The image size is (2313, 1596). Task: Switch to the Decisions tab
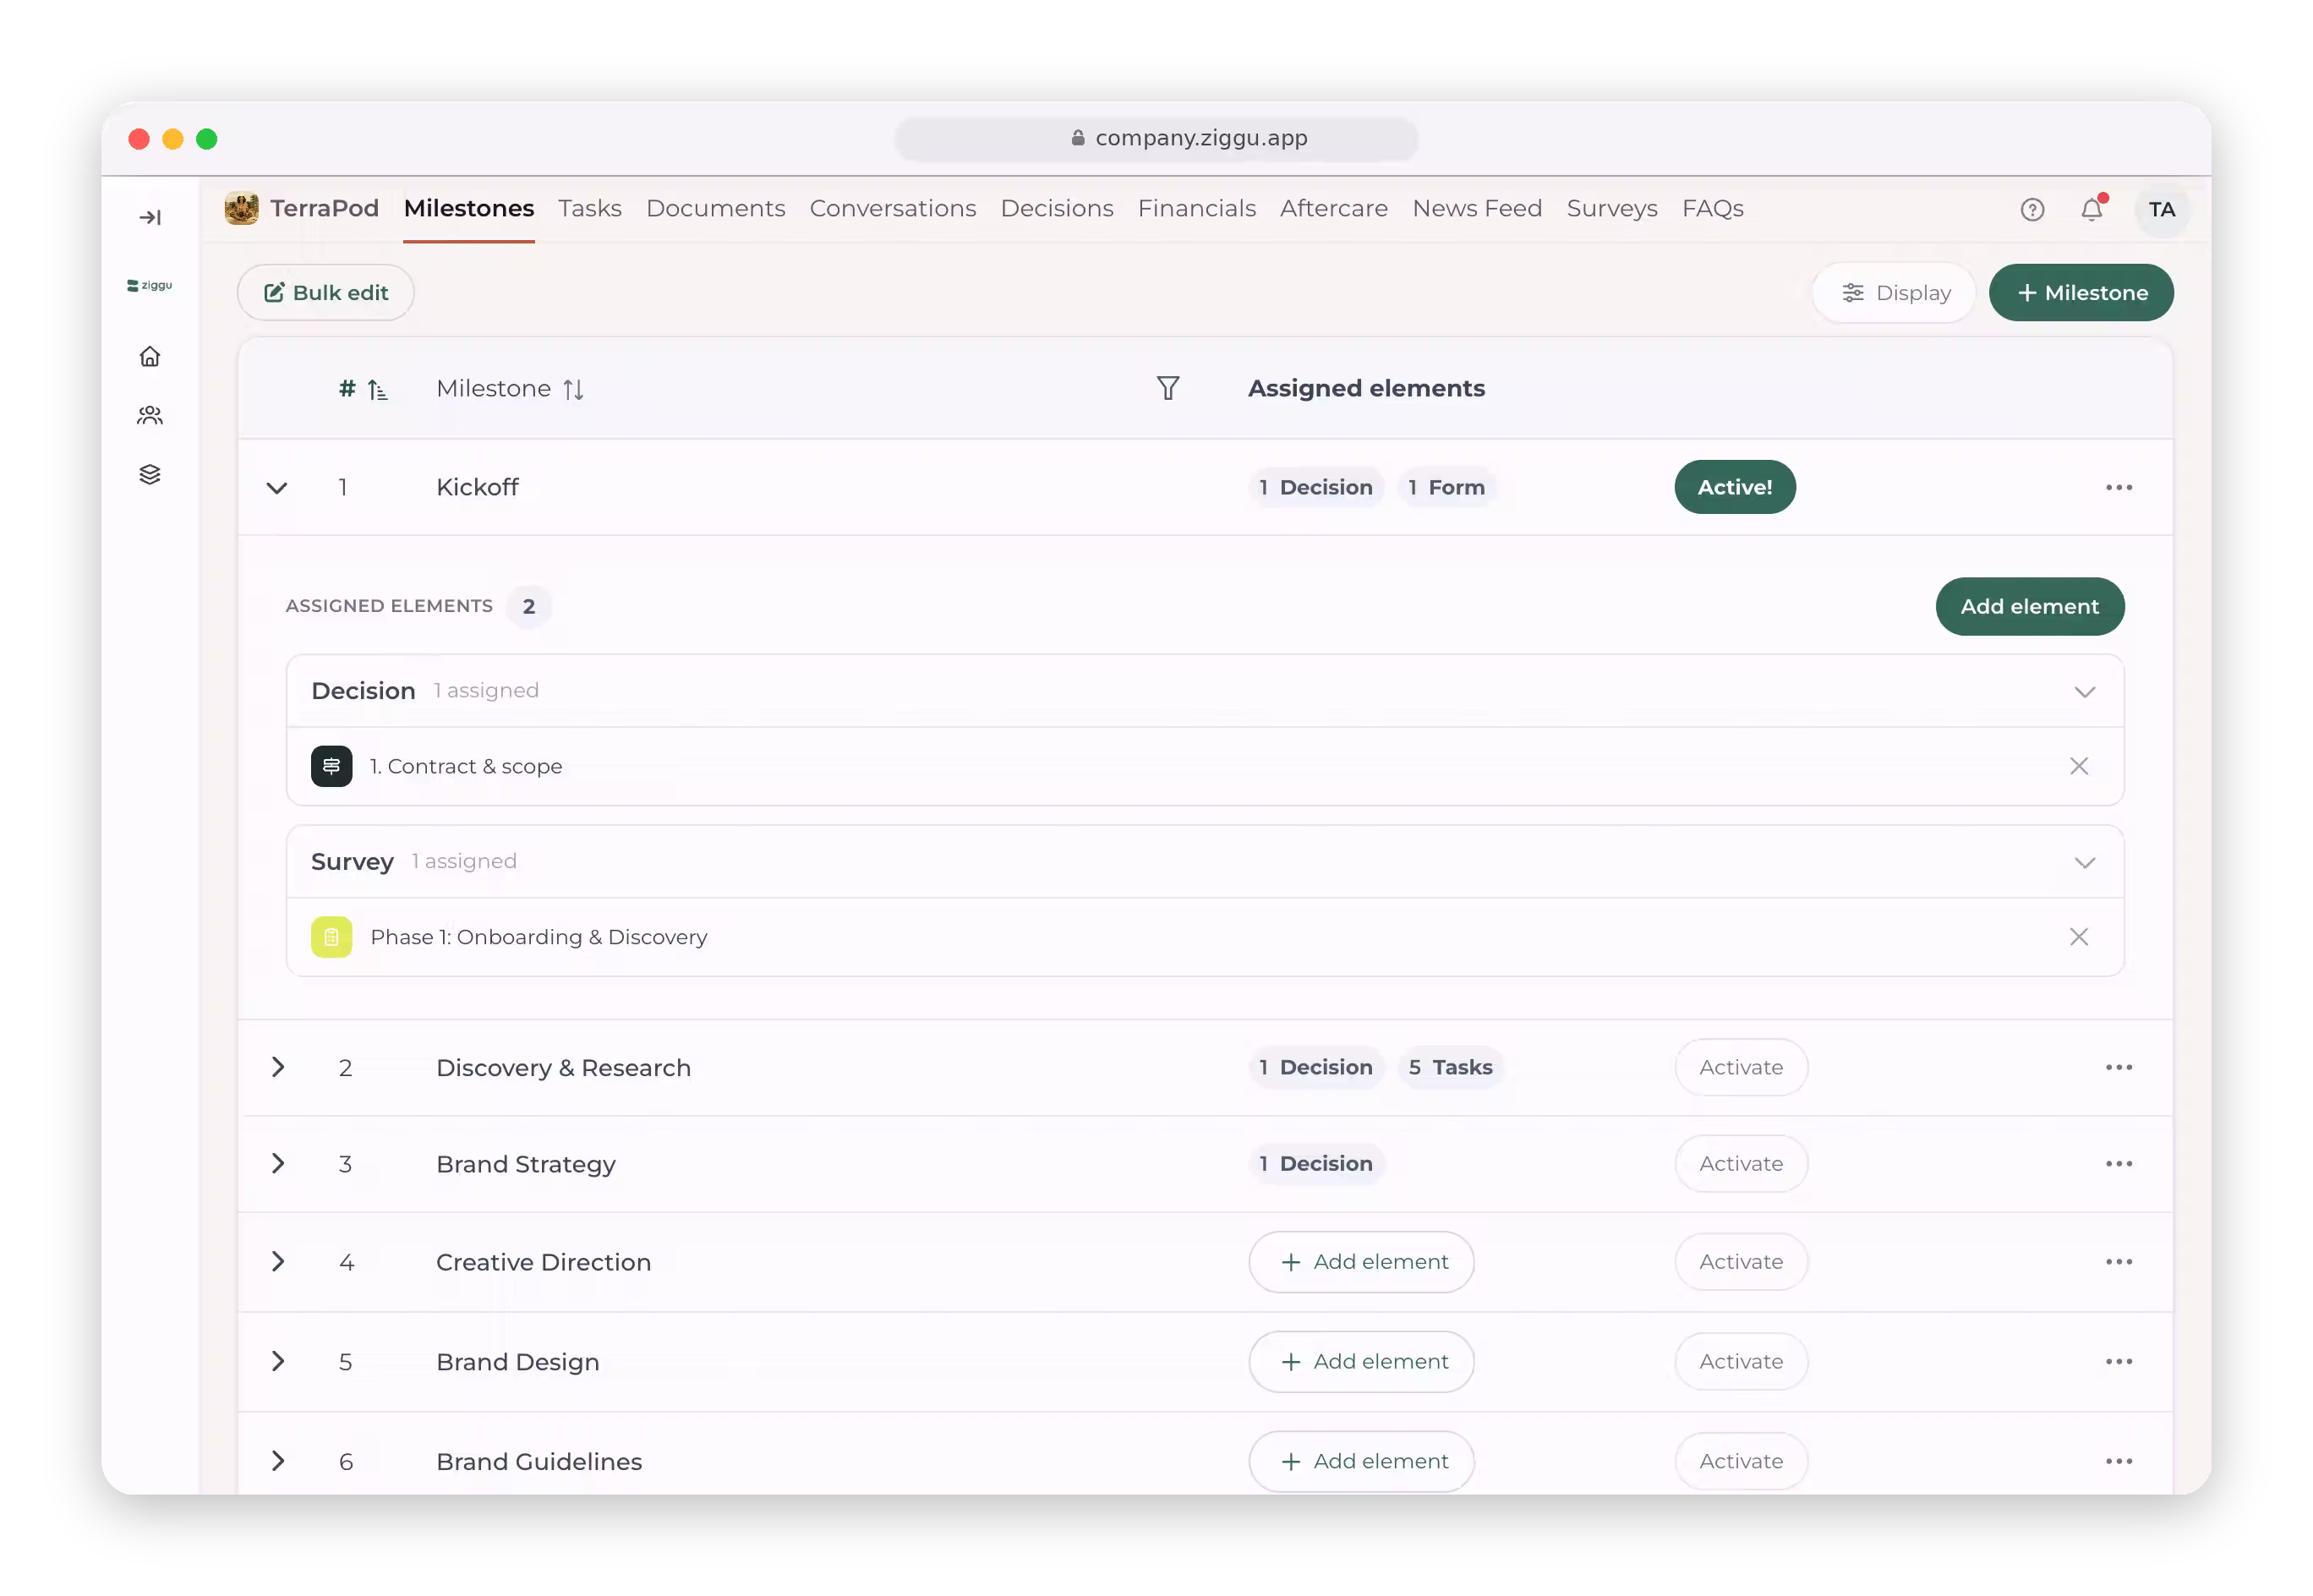[x=1057, y=208]
